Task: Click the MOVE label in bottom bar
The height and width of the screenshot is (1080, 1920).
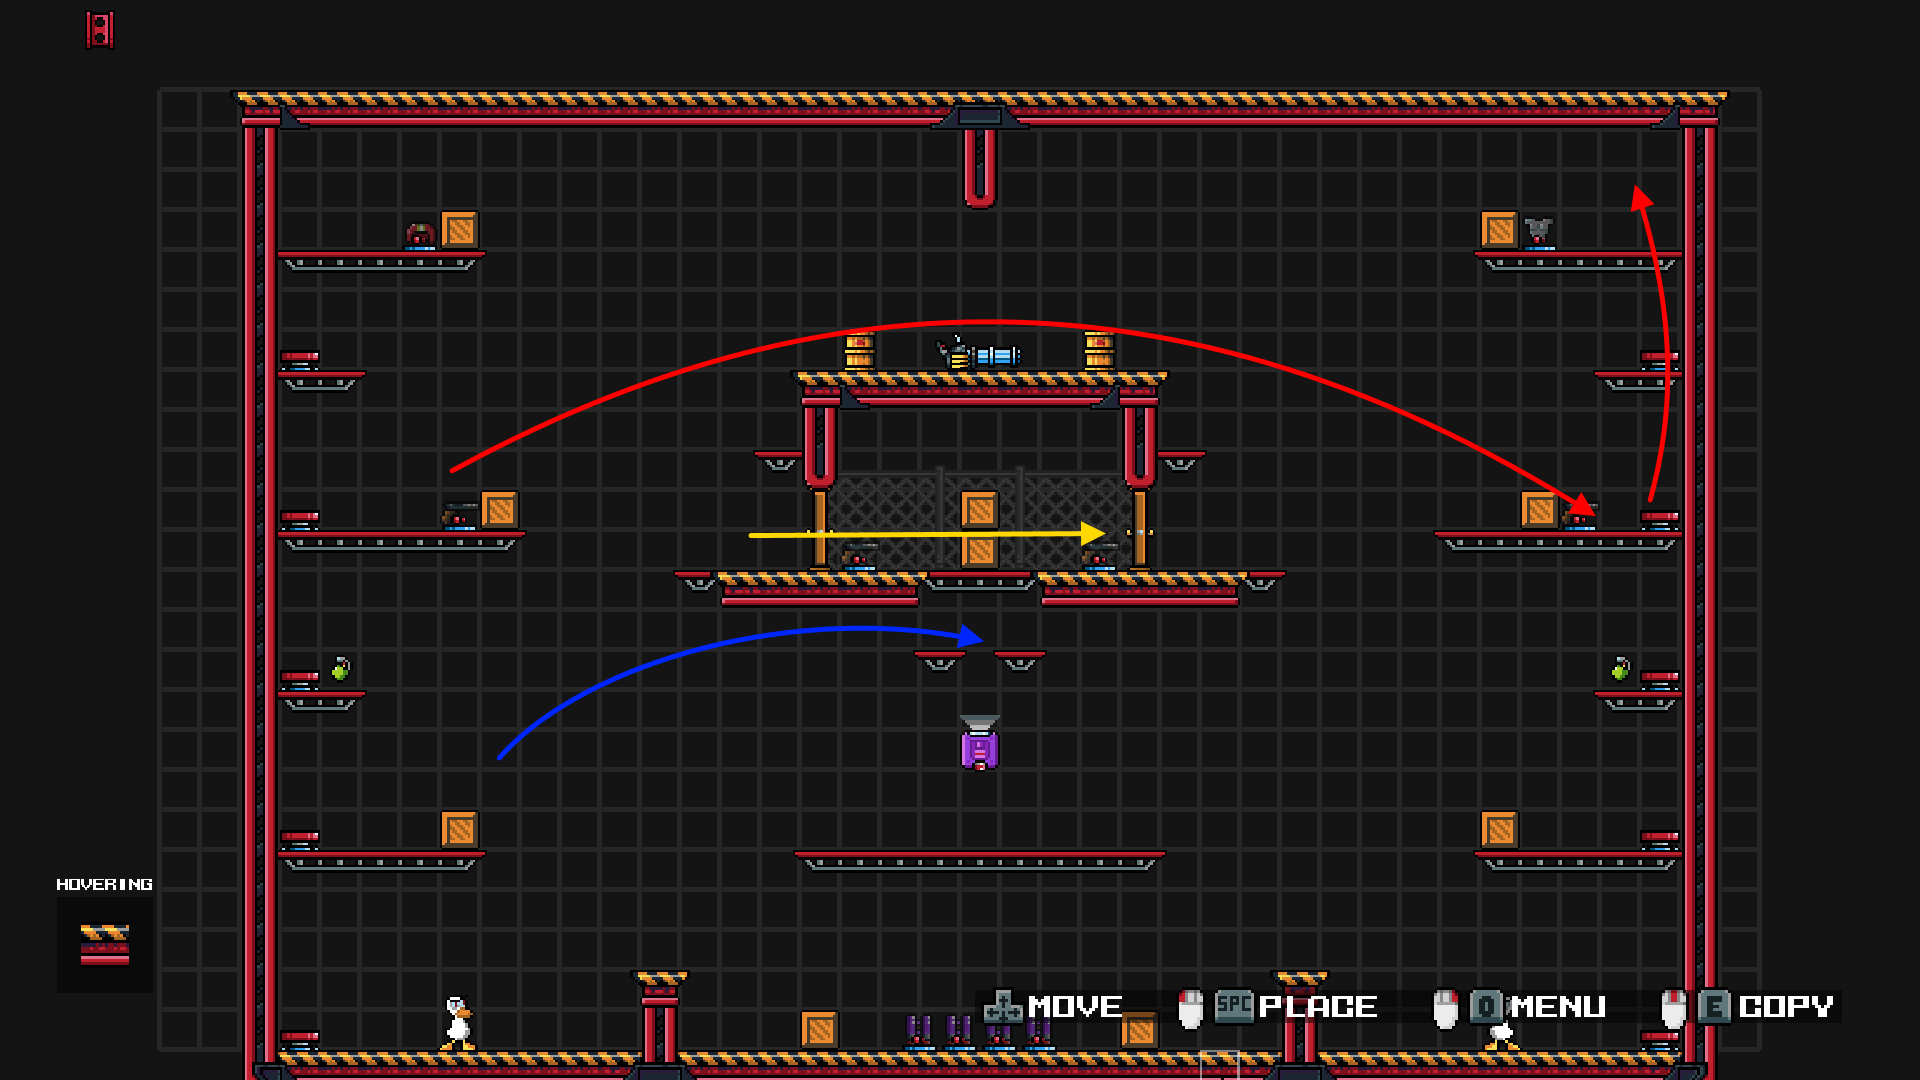Action: point(1075,1006)
